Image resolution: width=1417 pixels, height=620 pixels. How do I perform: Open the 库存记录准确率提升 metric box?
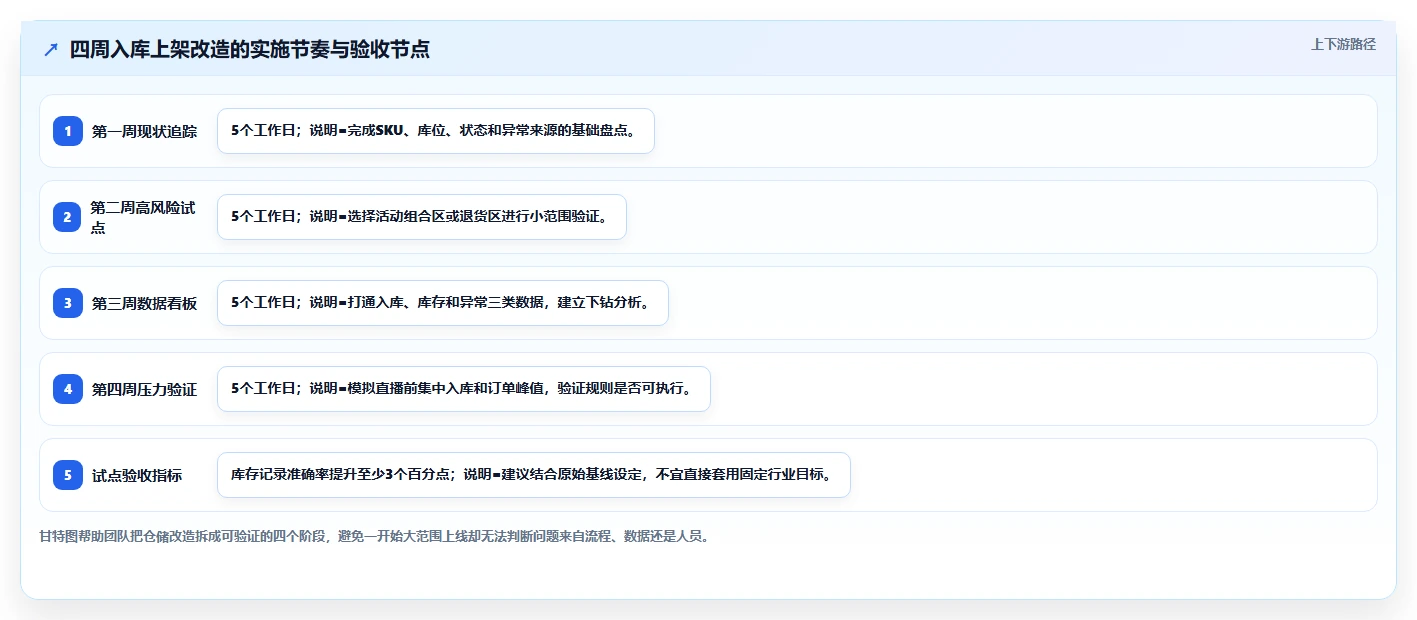(x=534, y=475)
